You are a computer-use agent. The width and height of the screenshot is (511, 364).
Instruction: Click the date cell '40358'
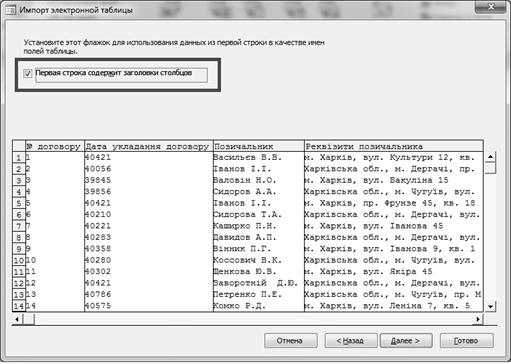[x=149, y=249]
